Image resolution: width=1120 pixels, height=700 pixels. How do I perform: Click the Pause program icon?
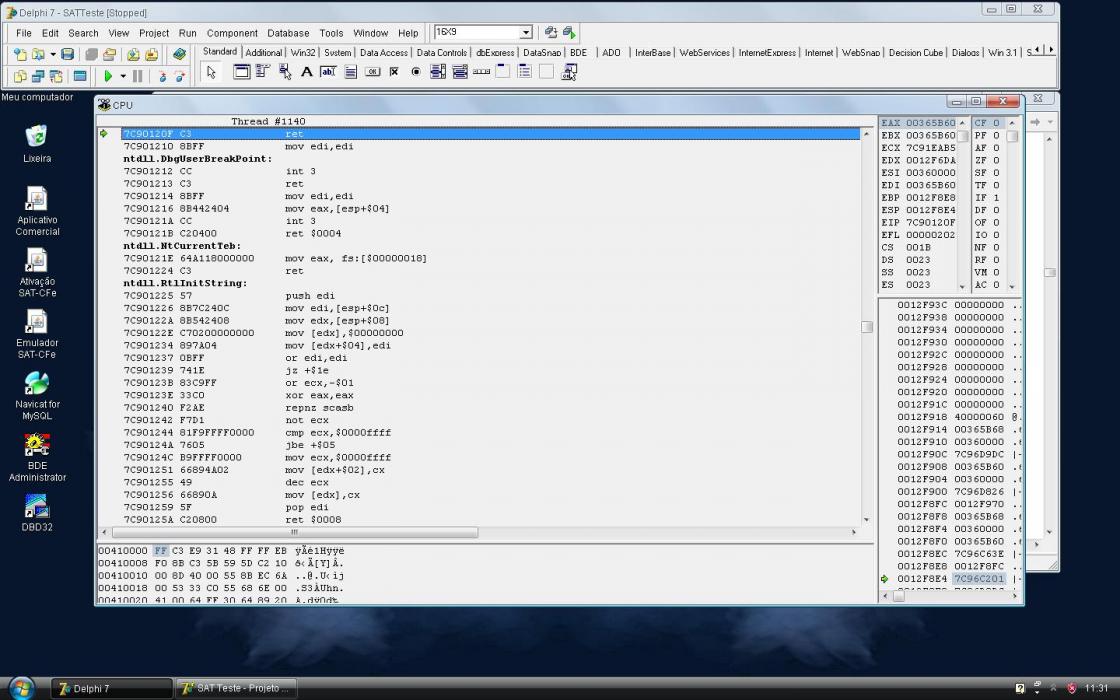coord(138,76)
